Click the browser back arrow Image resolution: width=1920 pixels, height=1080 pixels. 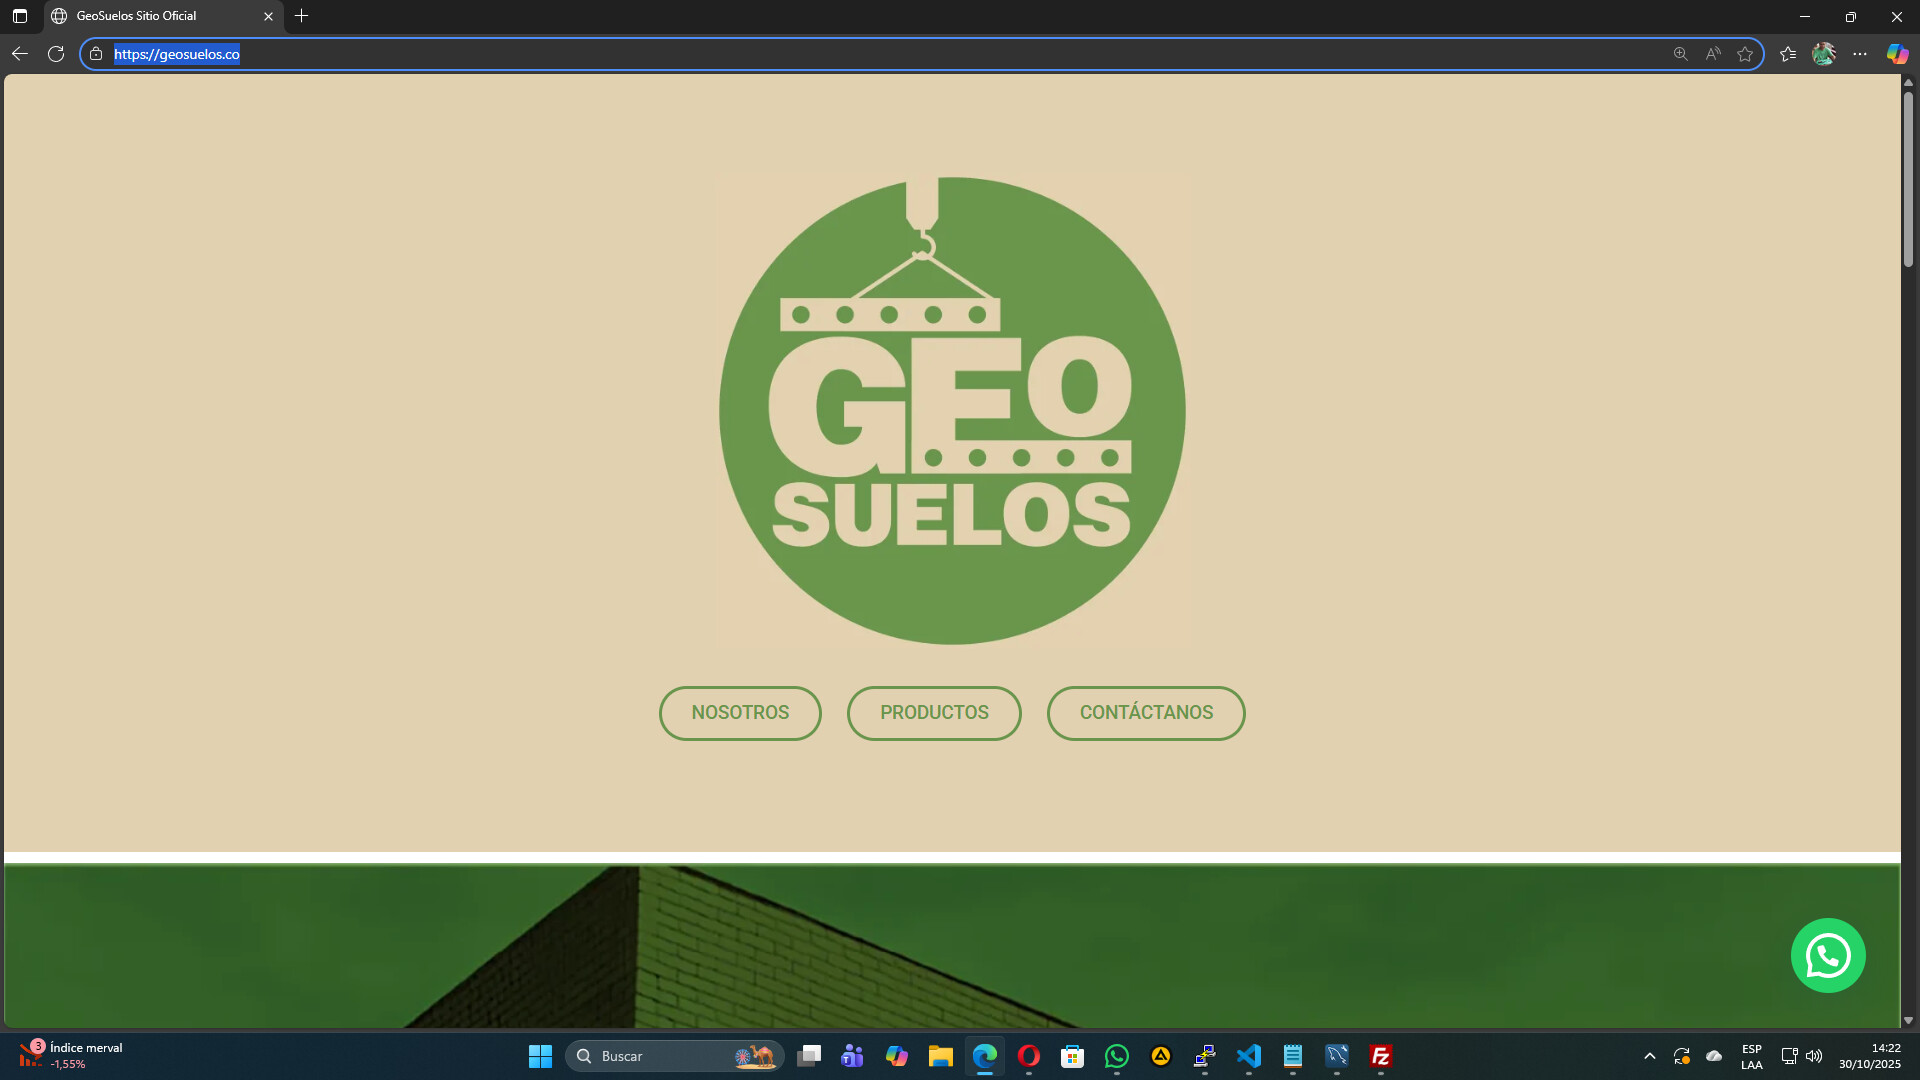(19, 54)
